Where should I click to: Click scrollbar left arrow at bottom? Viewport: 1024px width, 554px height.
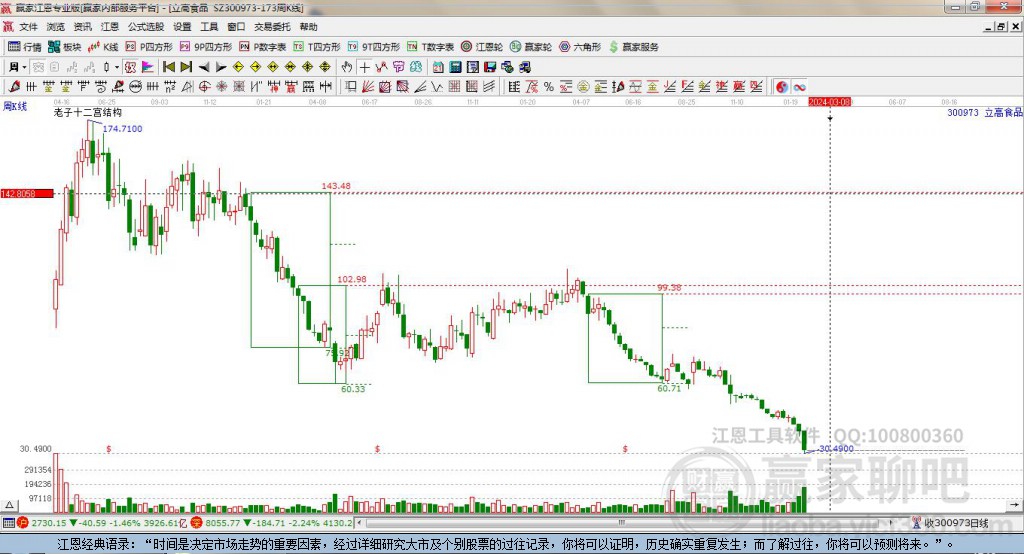359,523
